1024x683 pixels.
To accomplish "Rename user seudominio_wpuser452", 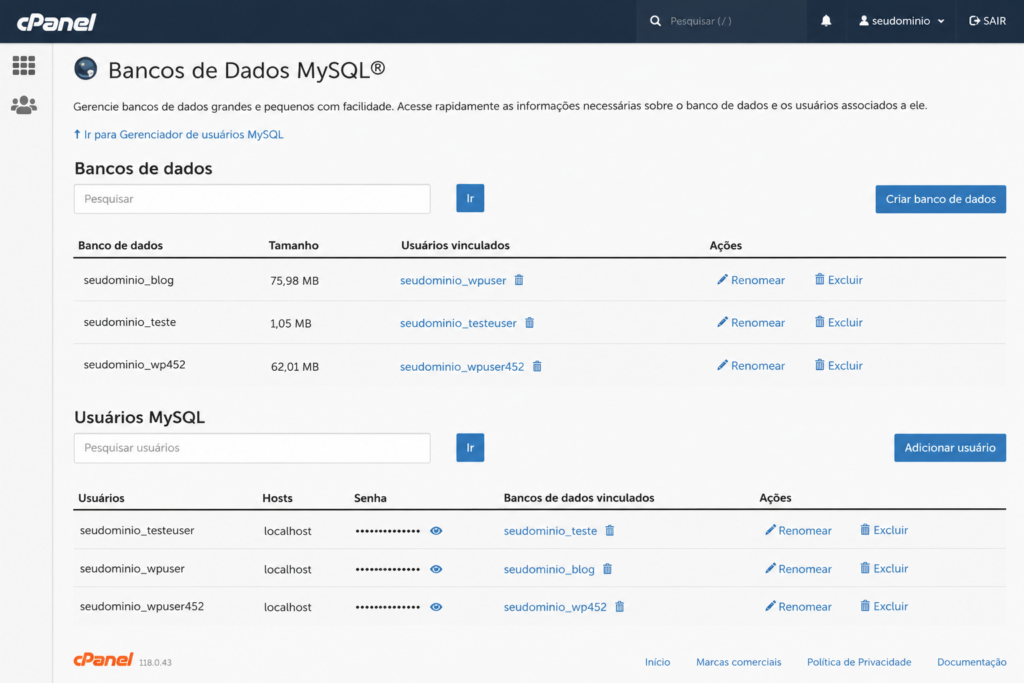I will pyautogui.click(x=798, y=607).
